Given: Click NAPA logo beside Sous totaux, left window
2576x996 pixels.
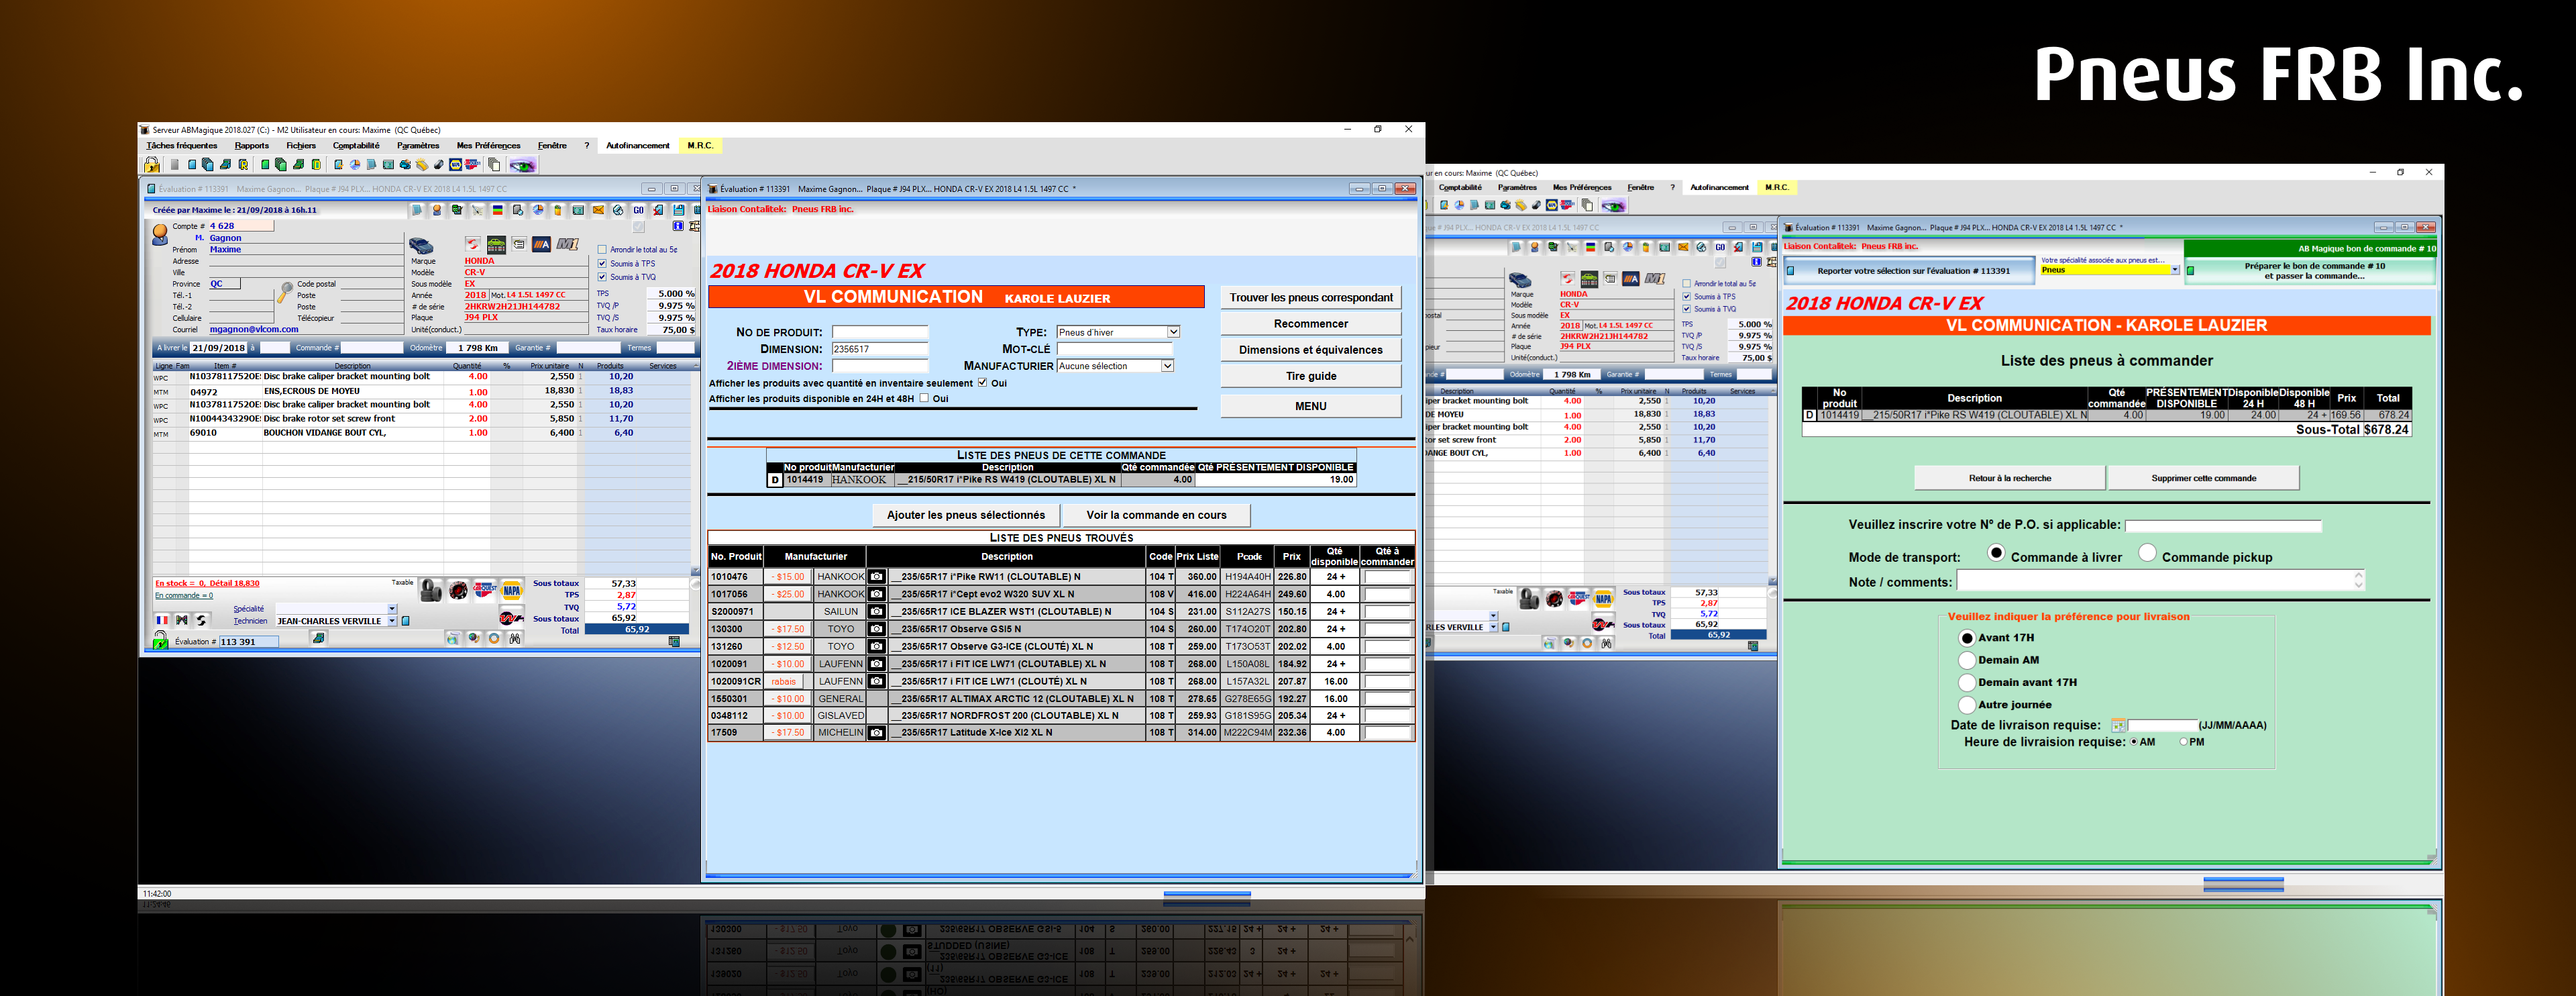Looking at the screenshot, I should [512, 590].
